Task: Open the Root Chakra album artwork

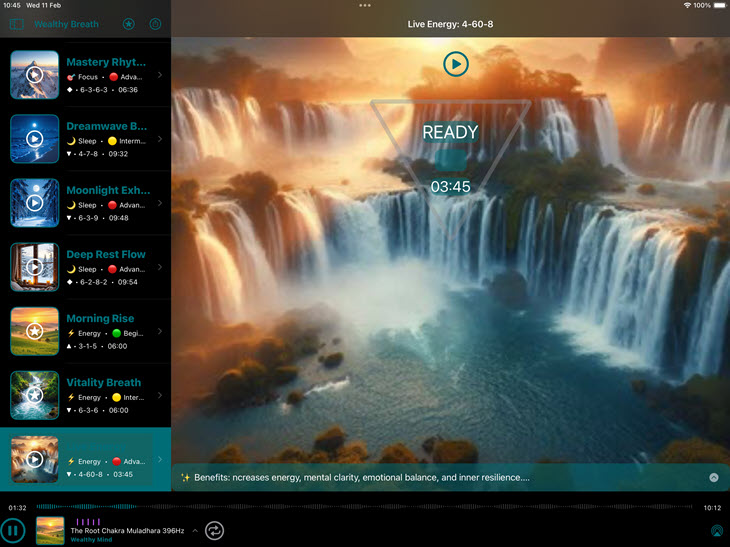Action: (50, 530)
